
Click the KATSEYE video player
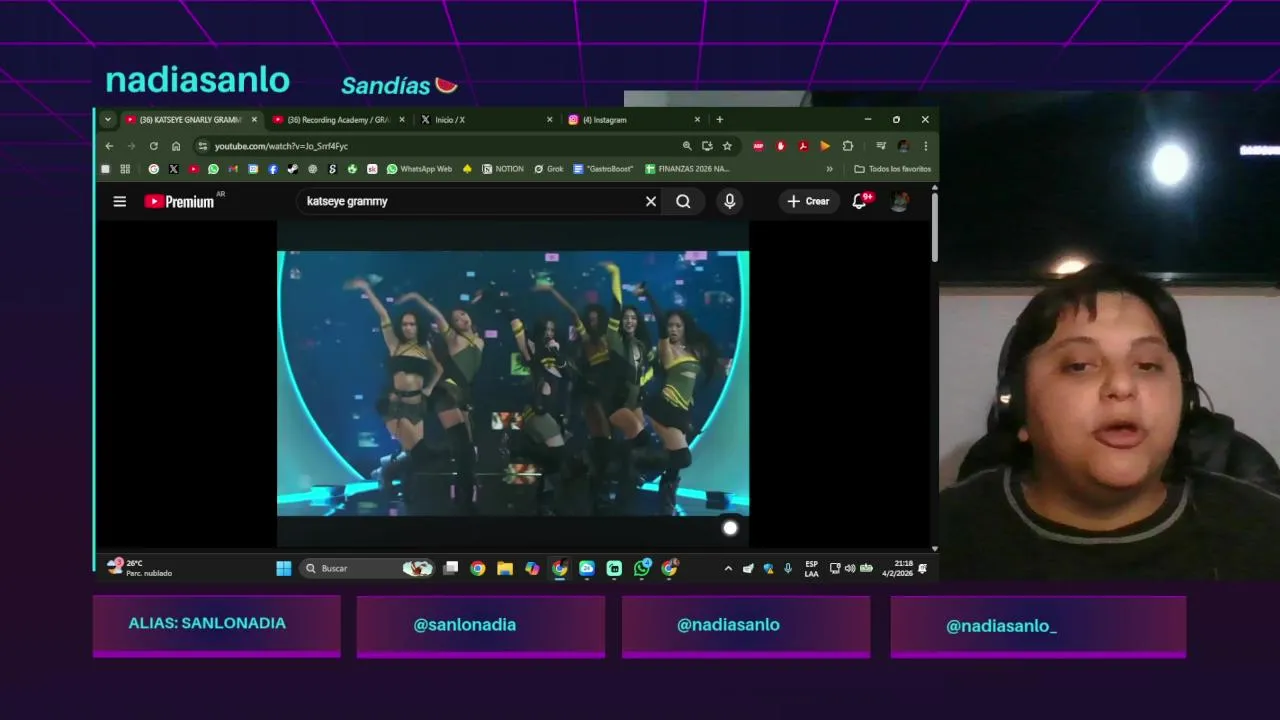(x=513, y=383)
